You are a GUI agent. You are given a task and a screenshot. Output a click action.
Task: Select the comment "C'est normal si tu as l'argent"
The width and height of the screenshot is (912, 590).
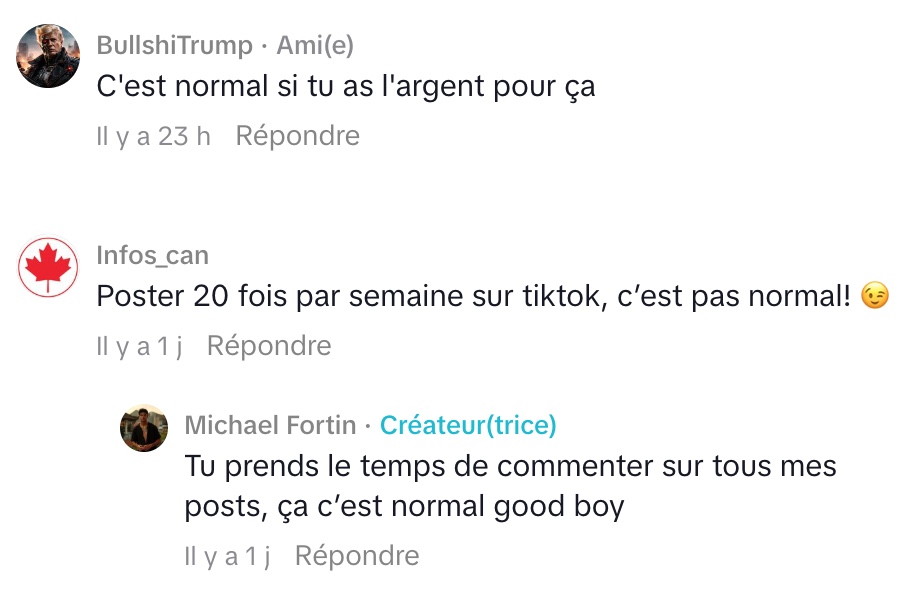coord(345,87)
